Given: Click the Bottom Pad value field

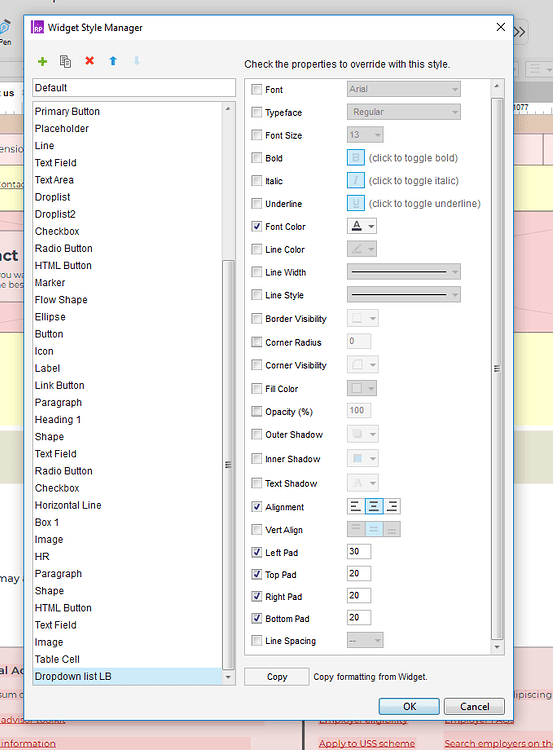Looking at the screenshot, I should 359,618.
